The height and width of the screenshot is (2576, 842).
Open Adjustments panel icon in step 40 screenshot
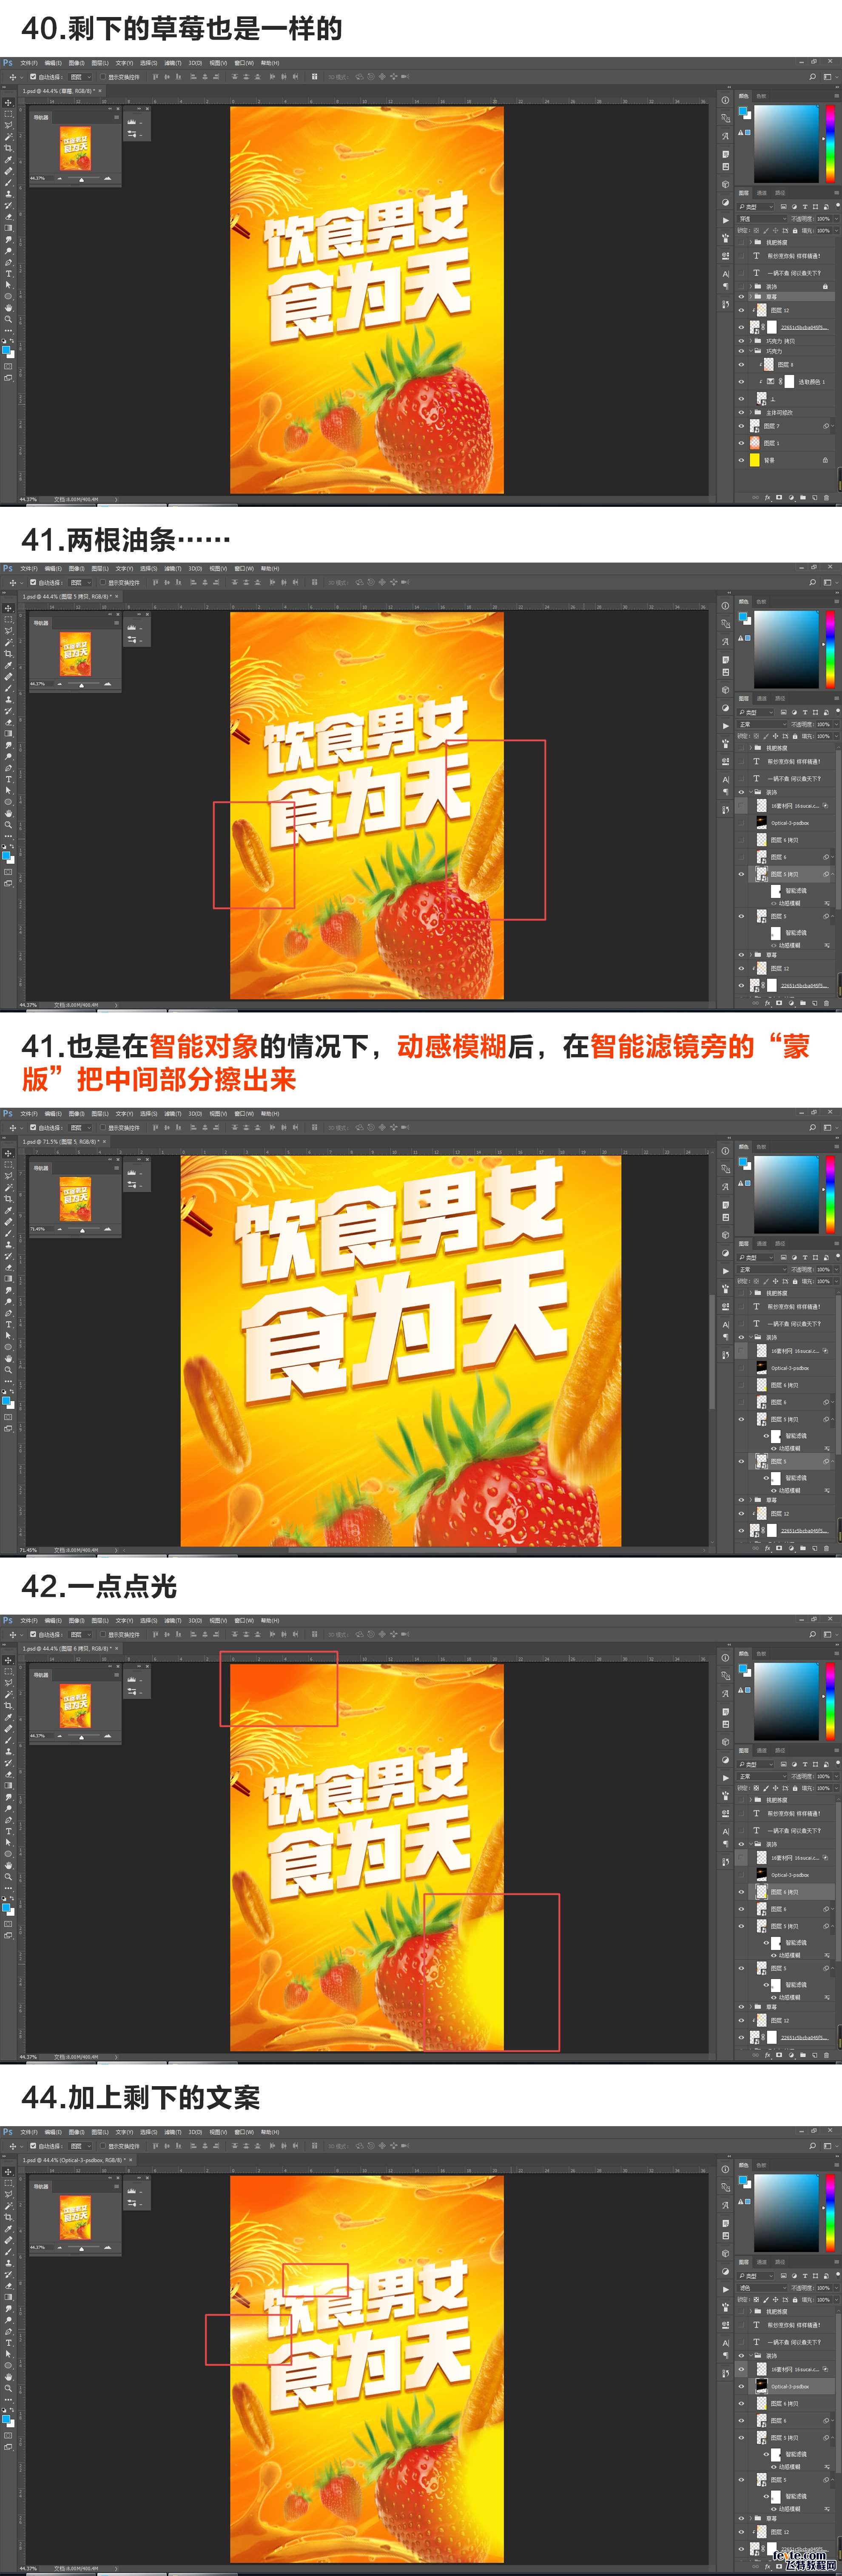(x=726, y=202)
